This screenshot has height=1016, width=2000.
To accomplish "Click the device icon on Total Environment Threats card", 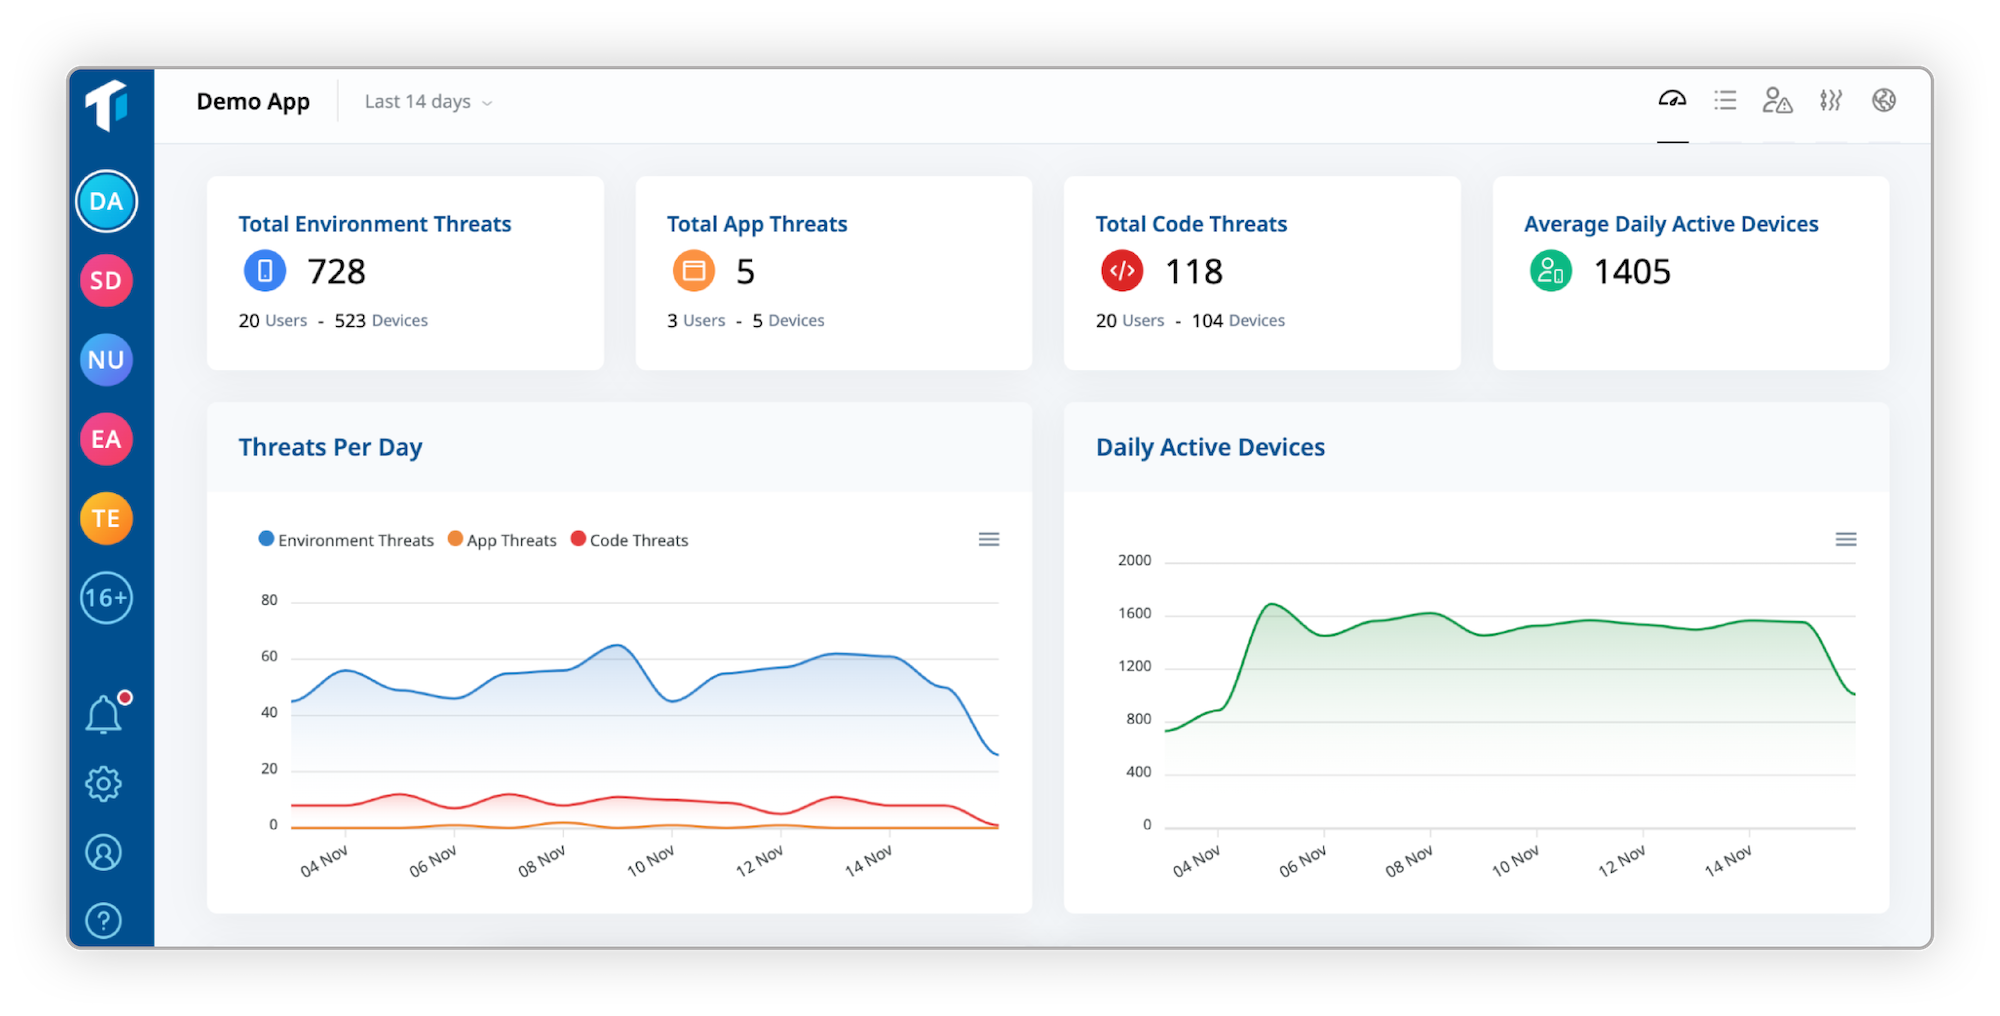I will (x=264, y=270).
